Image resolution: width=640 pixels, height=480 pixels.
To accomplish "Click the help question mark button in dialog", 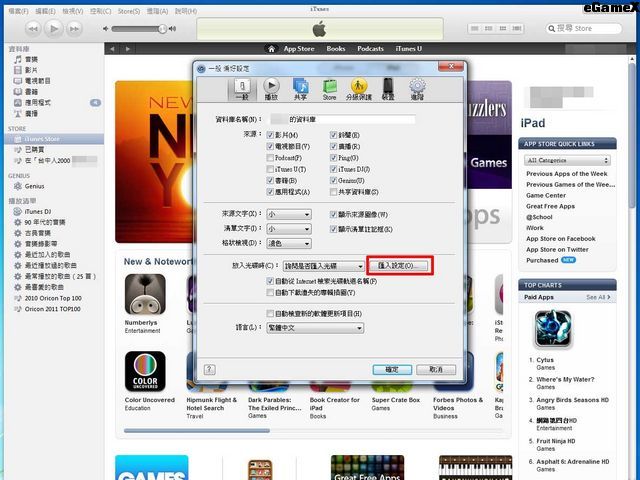I will pos(209,369).
